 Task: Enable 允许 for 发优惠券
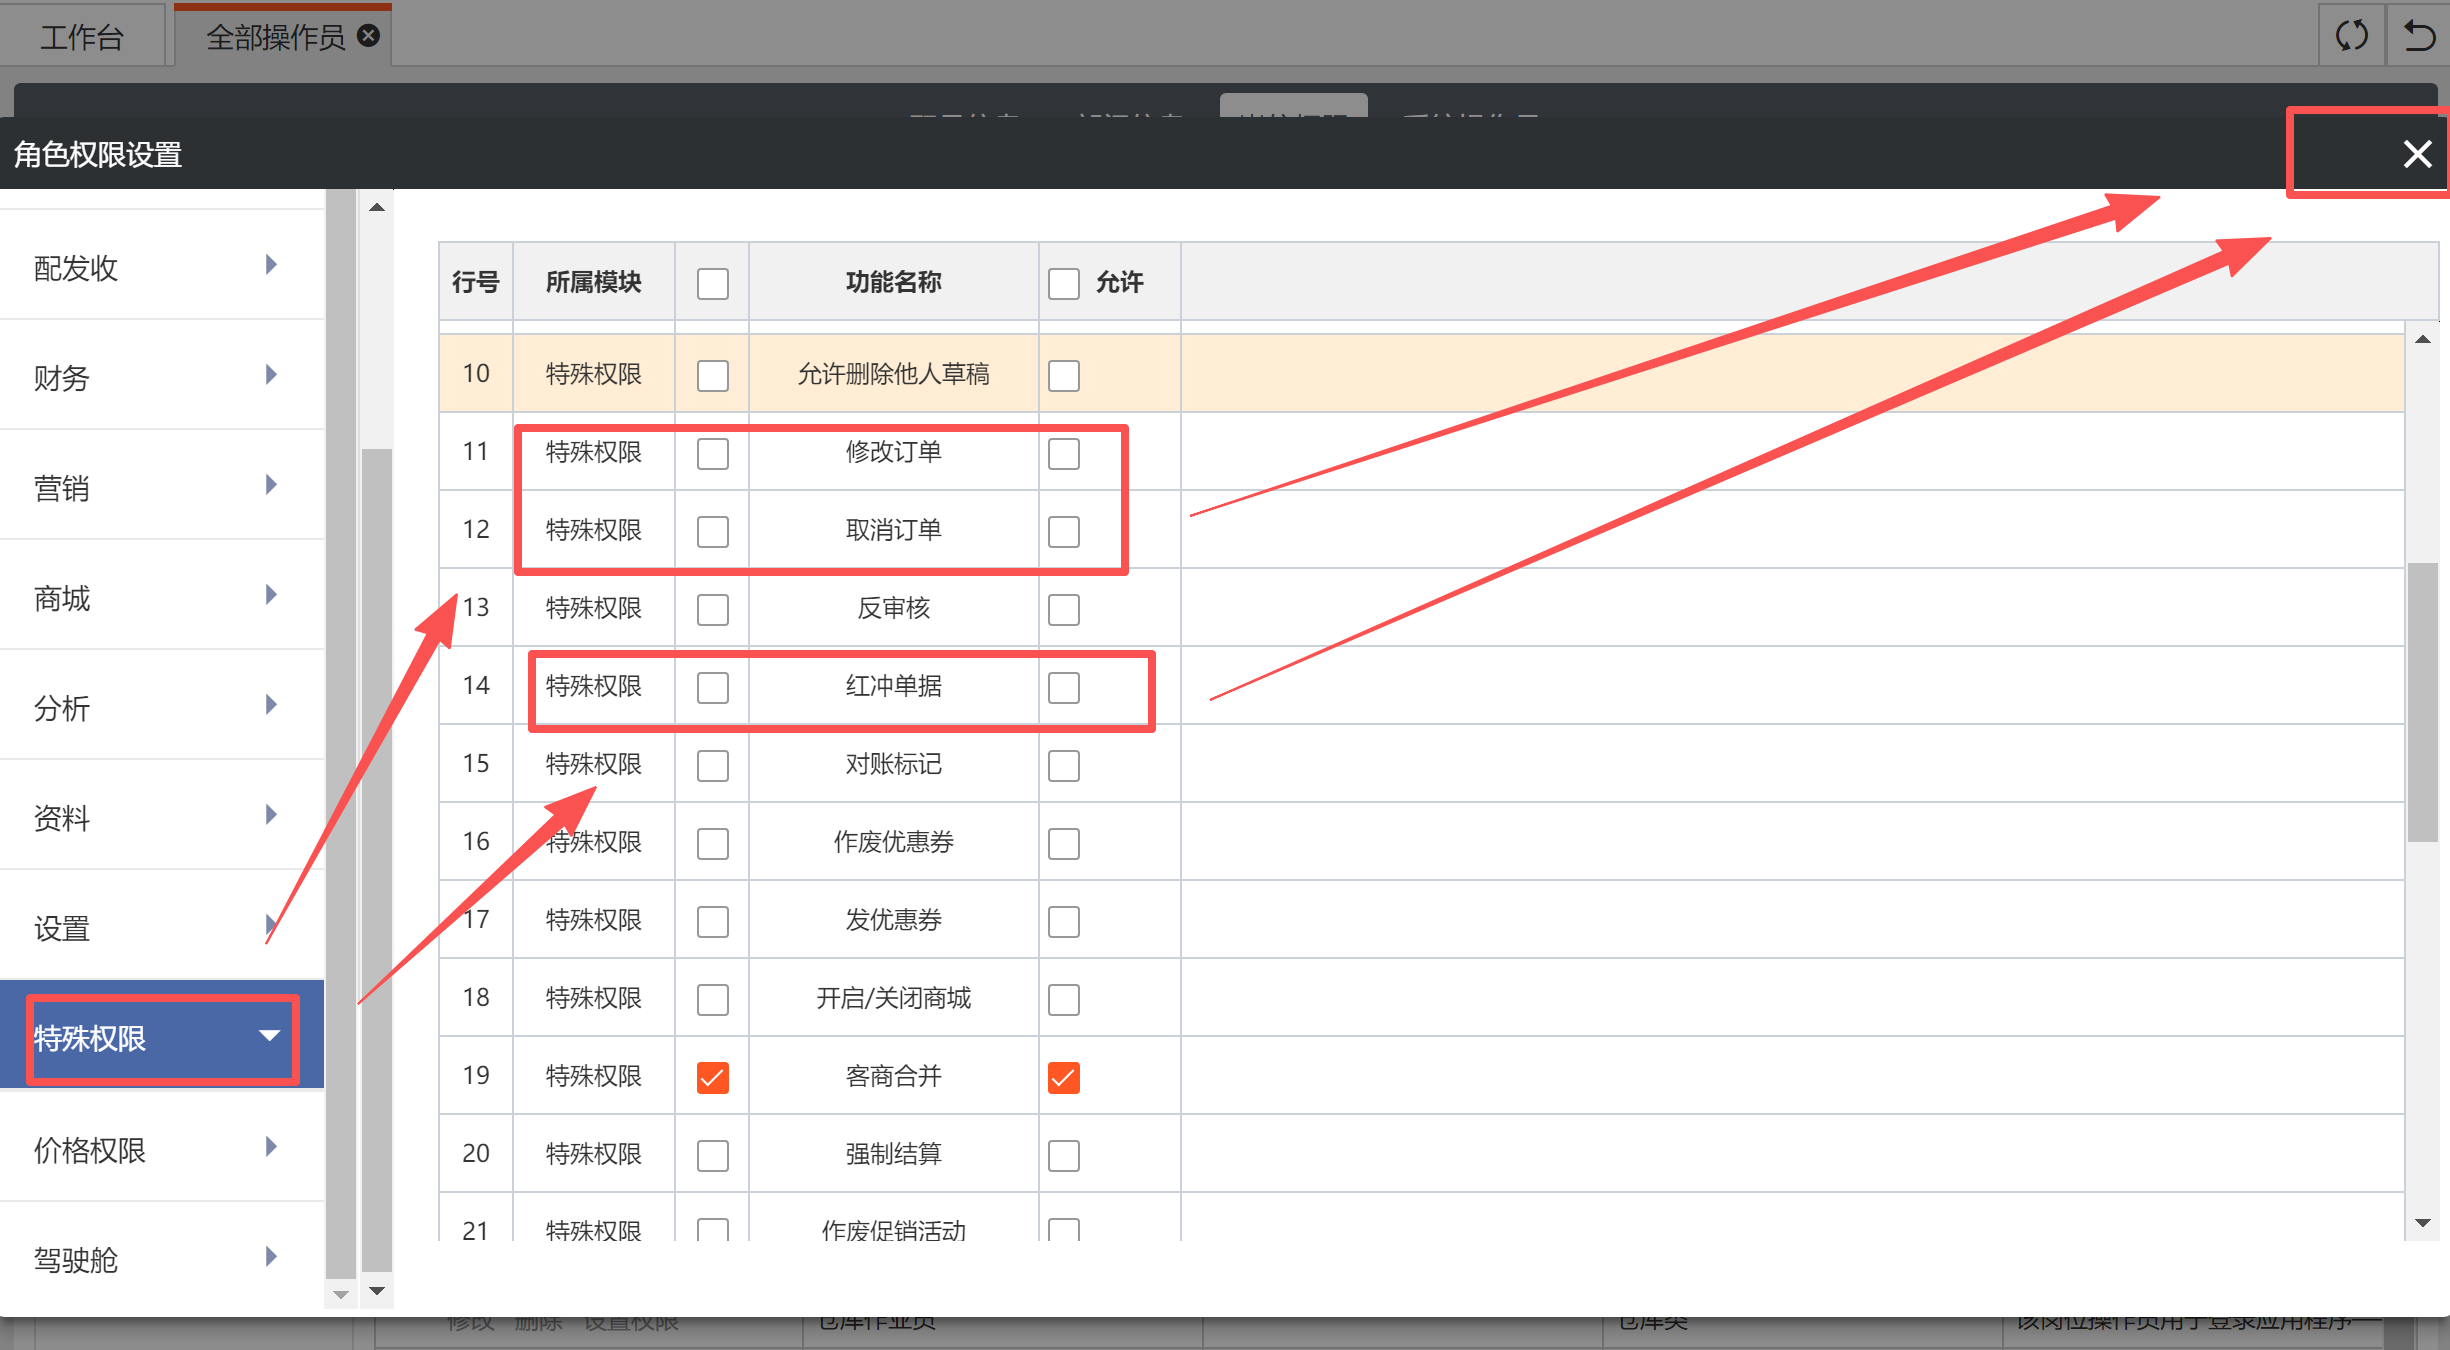coord(1064,921)
